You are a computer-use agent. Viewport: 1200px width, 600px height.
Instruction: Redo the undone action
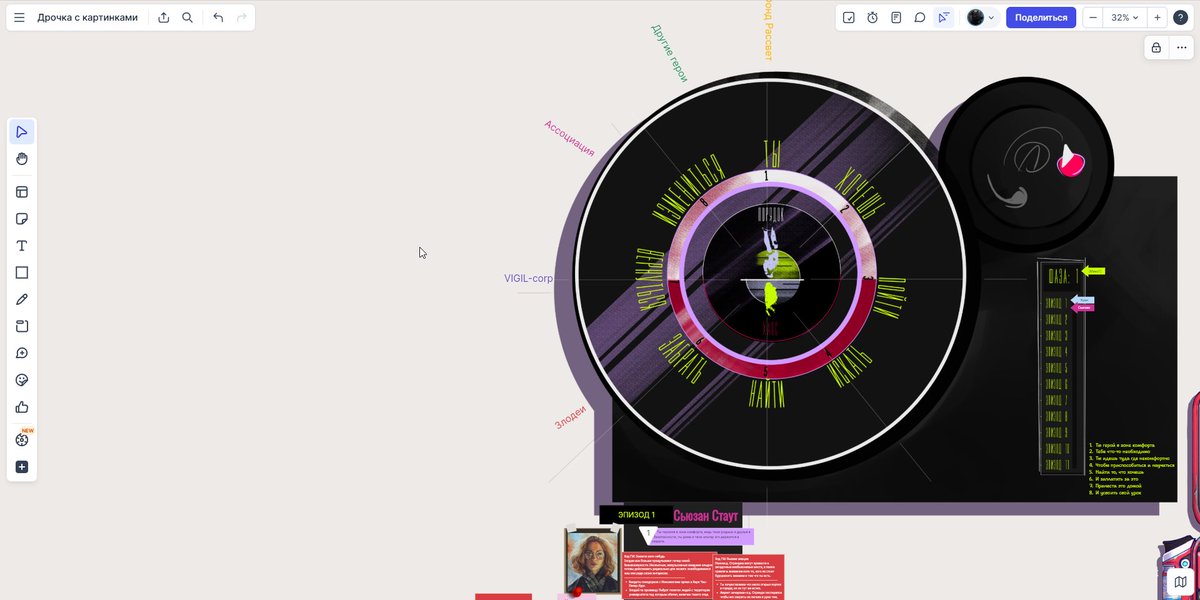point(242,18)
